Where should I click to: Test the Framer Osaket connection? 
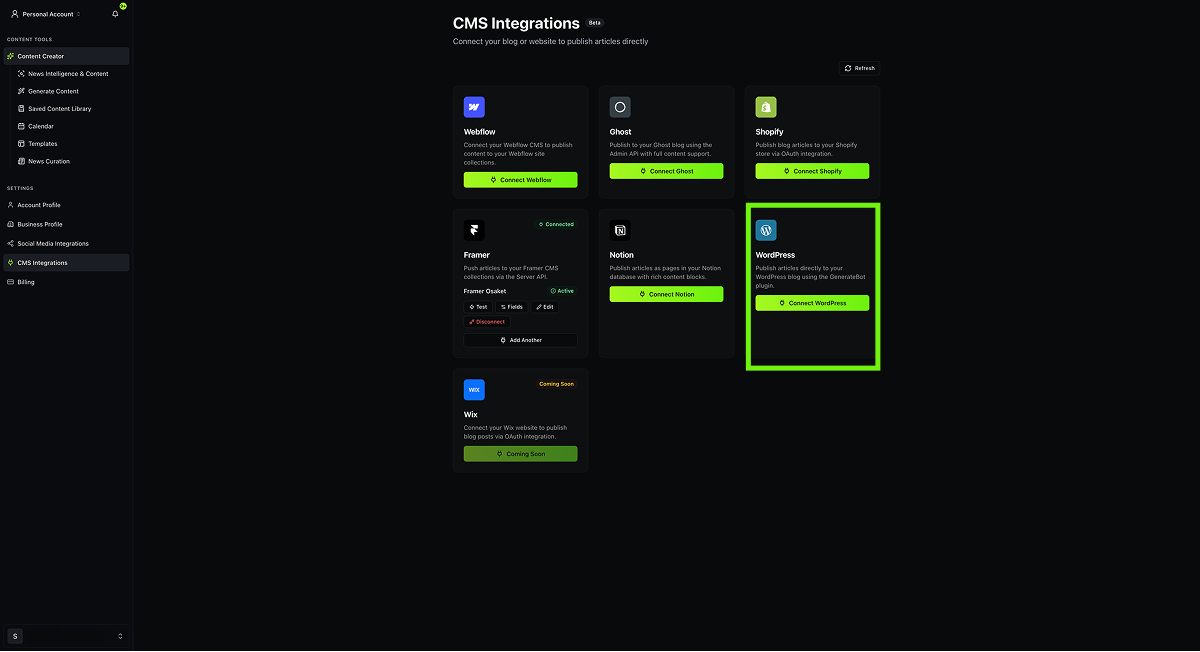478,307
